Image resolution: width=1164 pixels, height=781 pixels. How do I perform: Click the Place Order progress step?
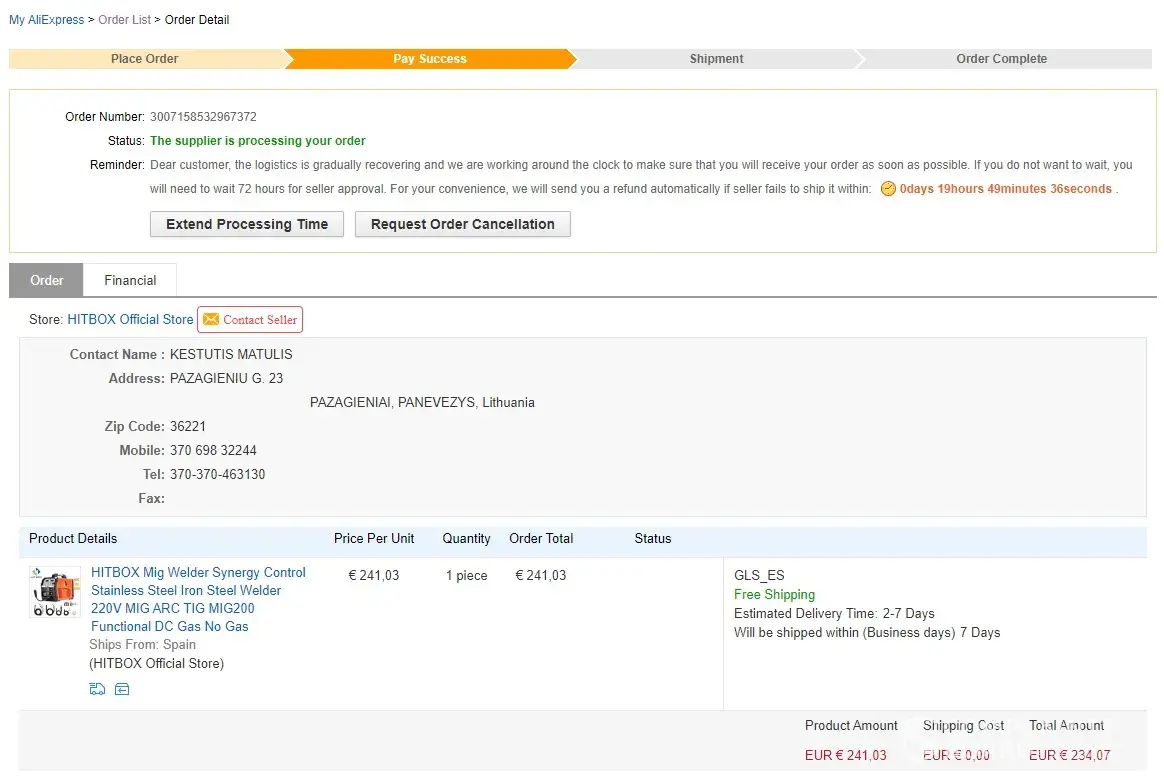point(145,59)
